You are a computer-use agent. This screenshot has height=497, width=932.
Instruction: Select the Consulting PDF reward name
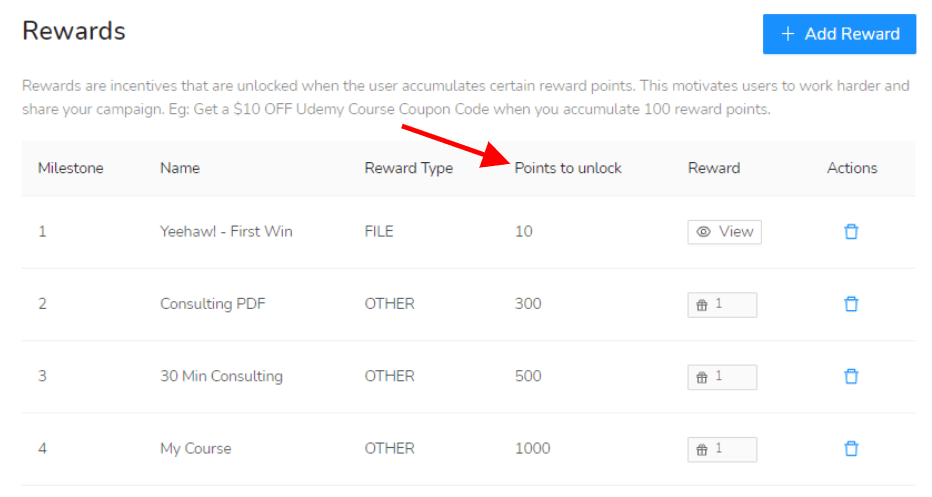click(x=213, y=304)
